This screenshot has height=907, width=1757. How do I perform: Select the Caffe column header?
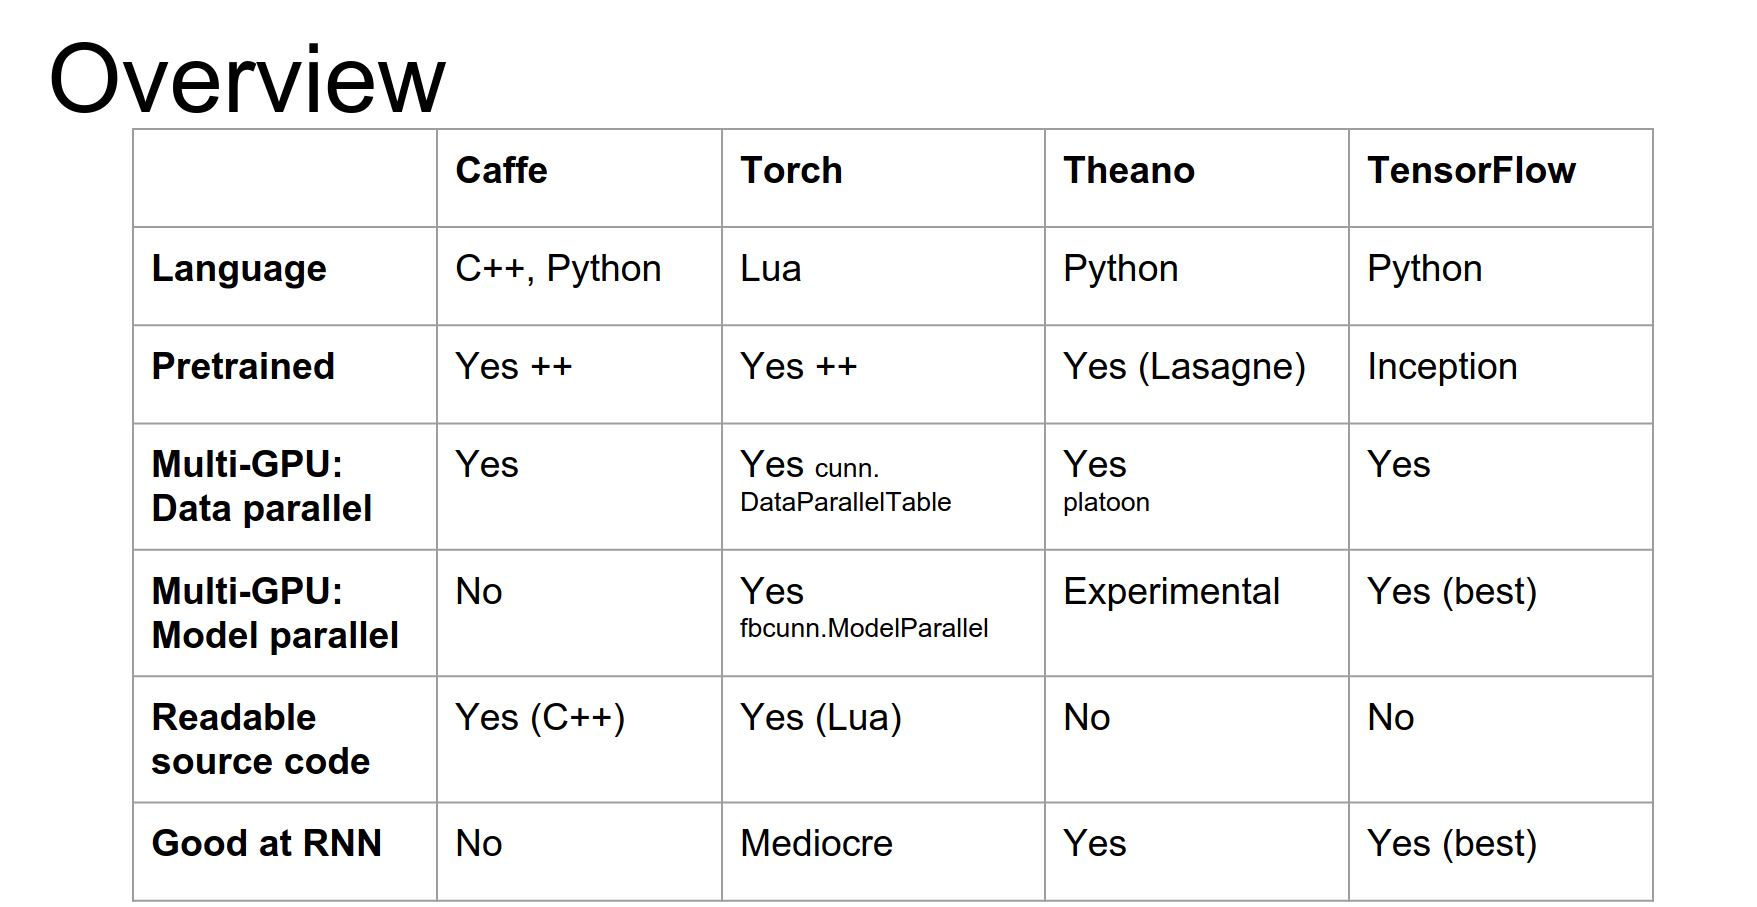(501, 171)
